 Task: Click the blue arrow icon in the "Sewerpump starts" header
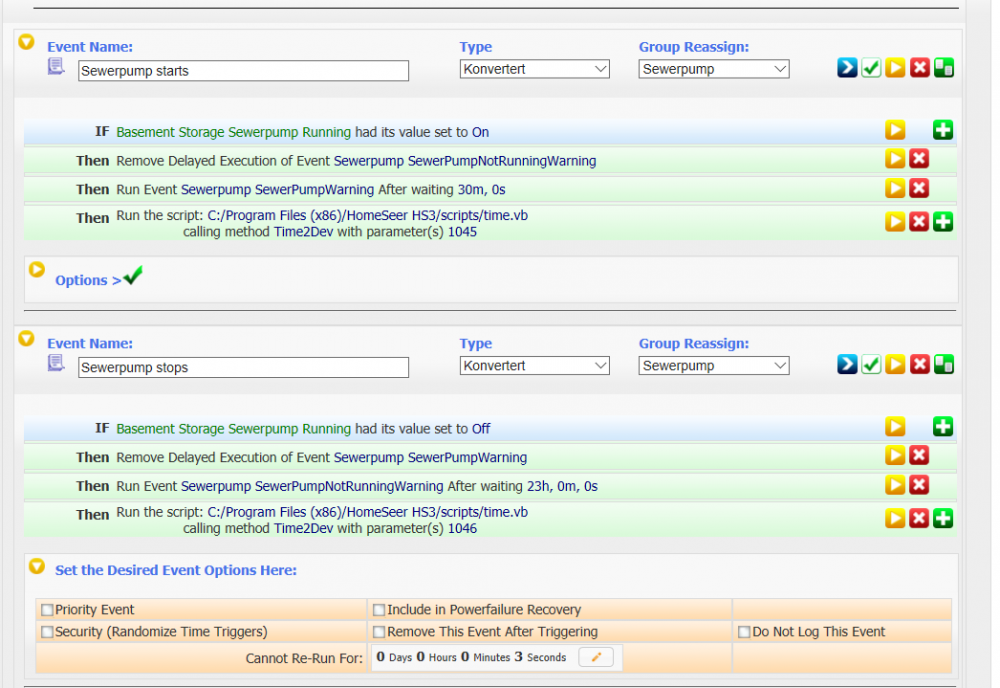pos(847,68)
